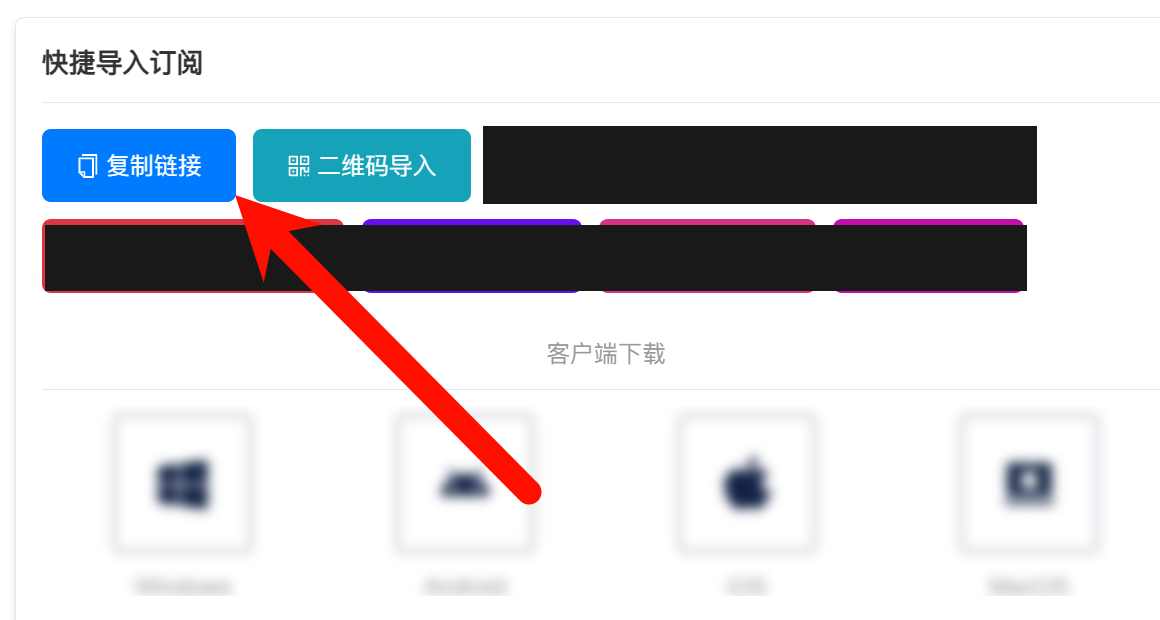Click the large black redacted block beside 二维码导入
1160x620 pixels.
click(760, 165)
